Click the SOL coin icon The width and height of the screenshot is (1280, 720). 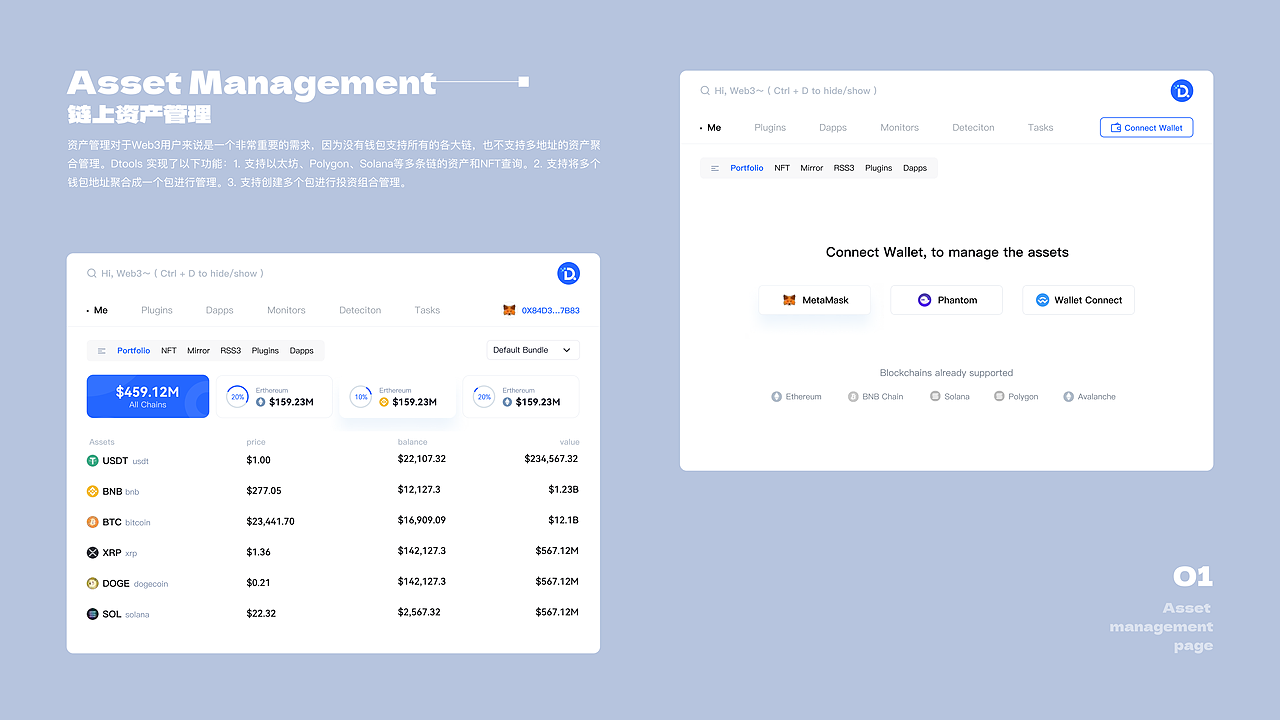(93, 614)
